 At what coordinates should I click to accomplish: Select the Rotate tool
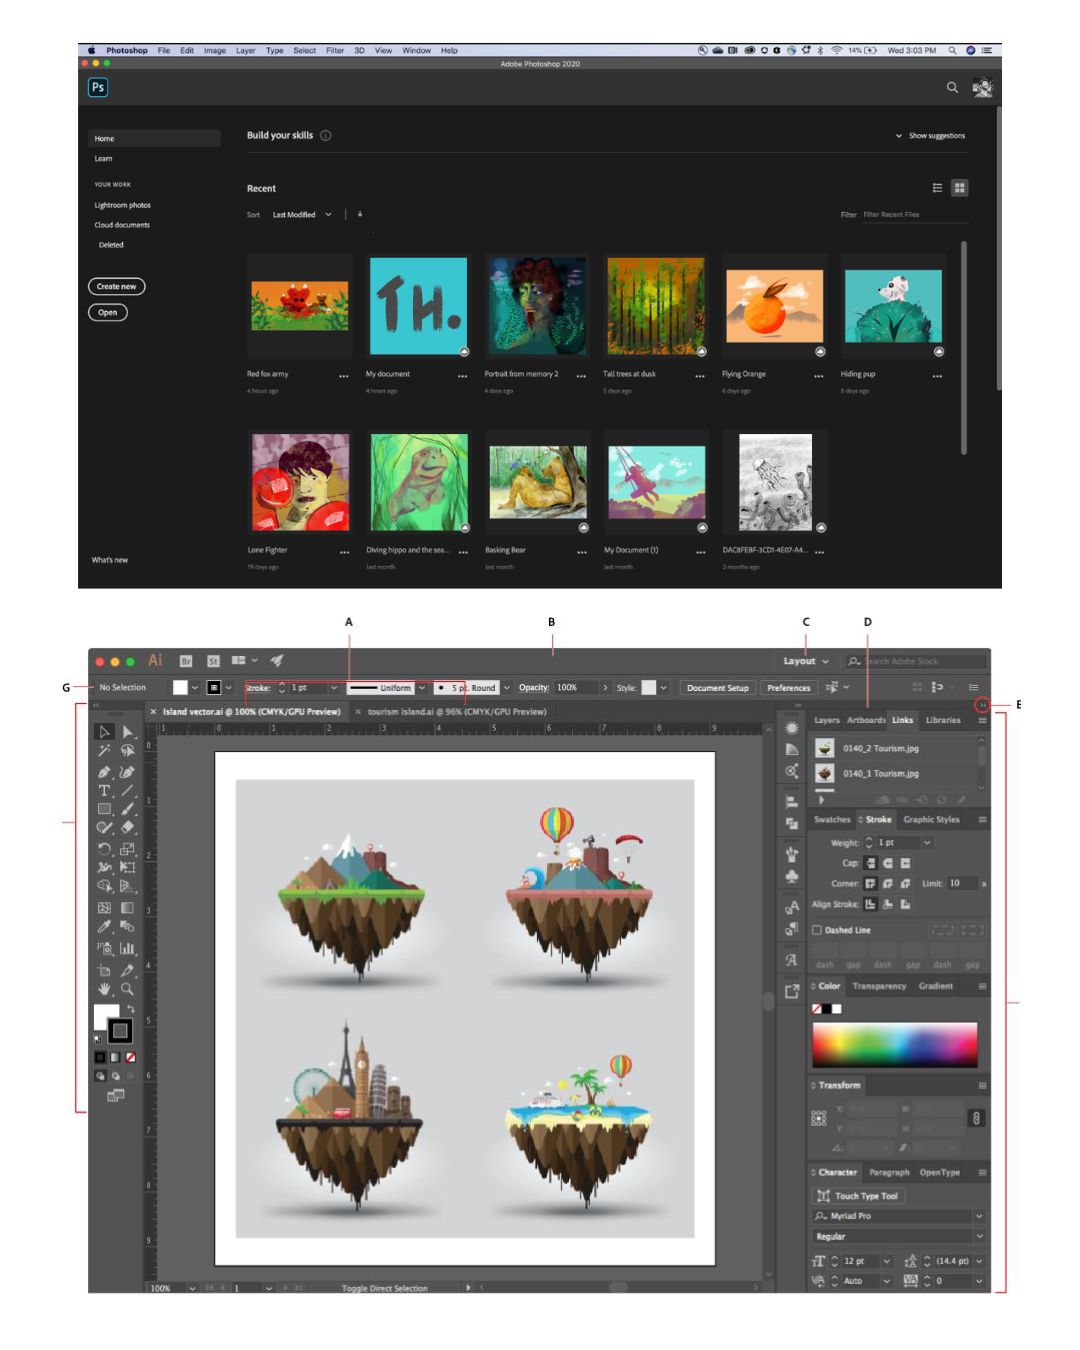pos(104,849)
